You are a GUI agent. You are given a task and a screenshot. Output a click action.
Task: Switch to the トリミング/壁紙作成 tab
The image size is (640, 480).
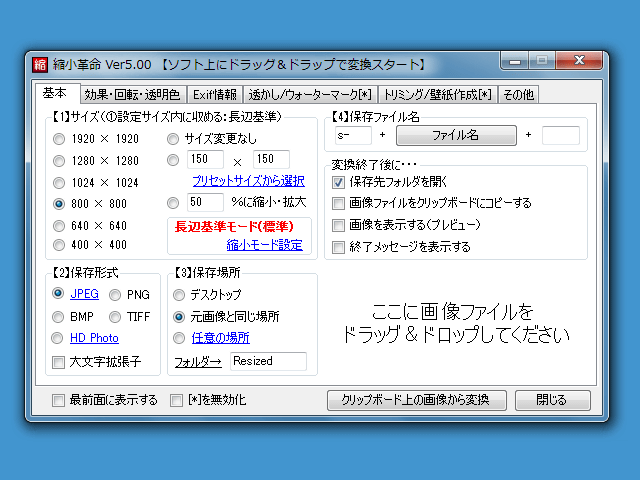pyautogui.click(x=438, y=95)
